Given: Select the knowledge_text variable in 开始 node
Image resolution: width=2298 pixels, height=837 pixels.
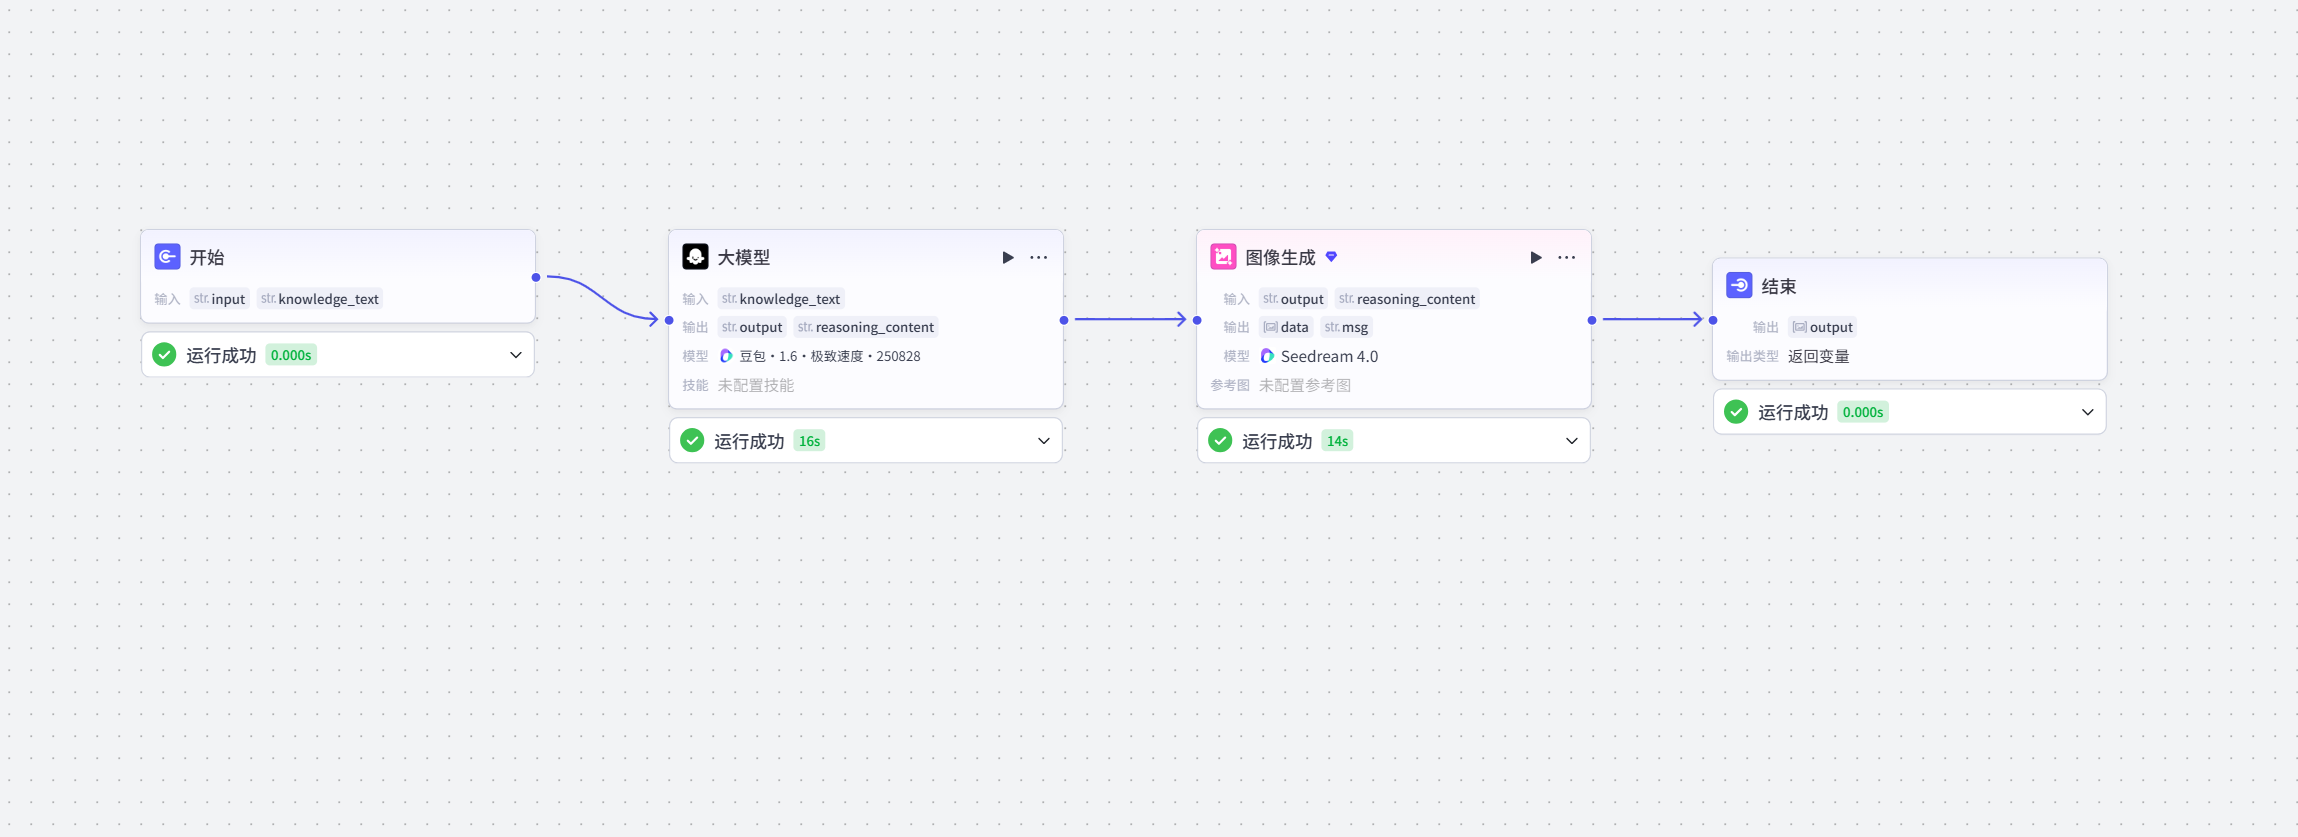Looking at the screenshot, I should (320, 299).
